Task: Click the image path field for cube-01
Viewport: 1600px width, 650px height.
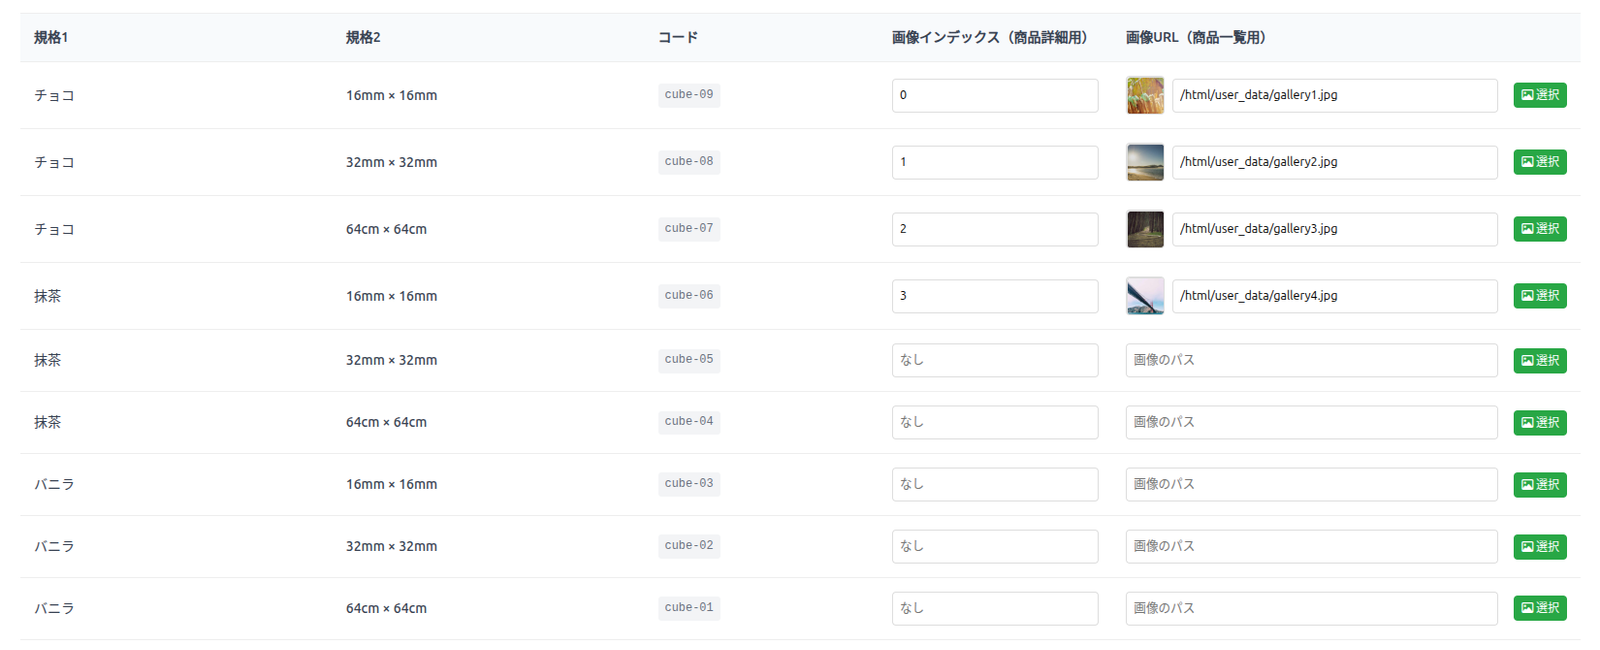Action: click(x=1312, y=608)
